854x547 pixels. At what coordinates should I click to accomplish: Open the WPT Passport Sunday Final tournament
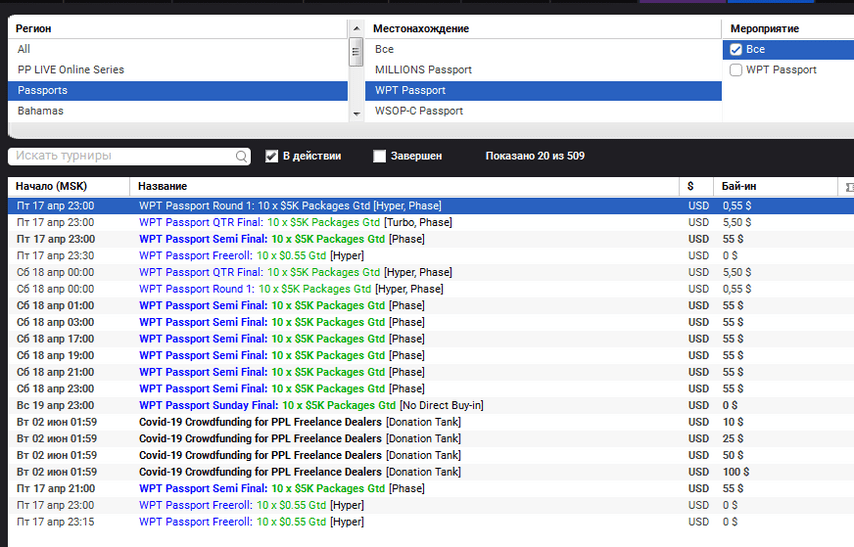[431, 405]
